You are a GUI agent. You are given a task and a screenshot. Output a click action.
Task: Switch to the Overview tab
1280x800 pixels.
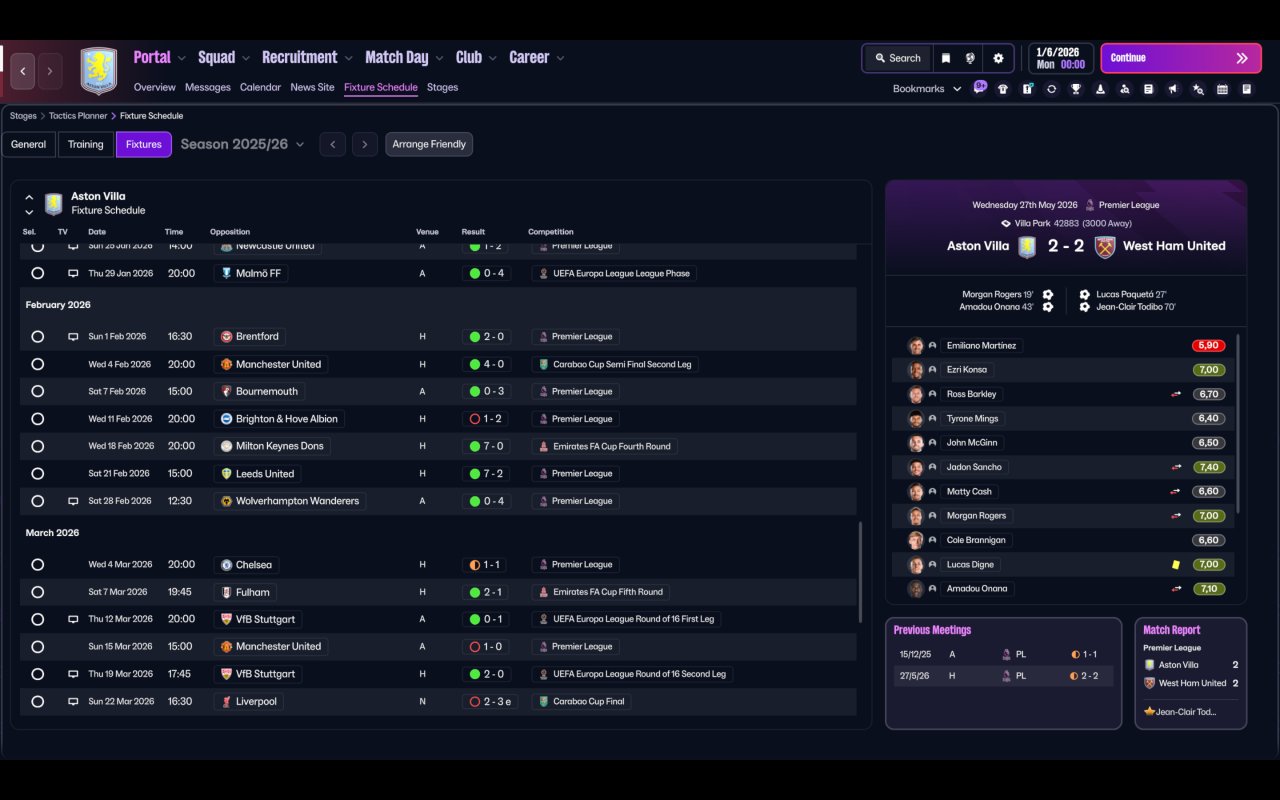click(154, 87)
